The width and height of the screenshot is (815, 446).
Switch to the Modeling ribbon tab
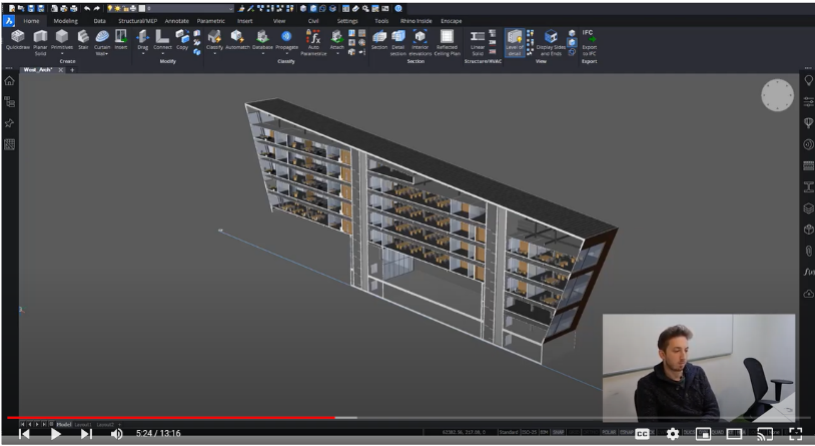click(65, 21)
